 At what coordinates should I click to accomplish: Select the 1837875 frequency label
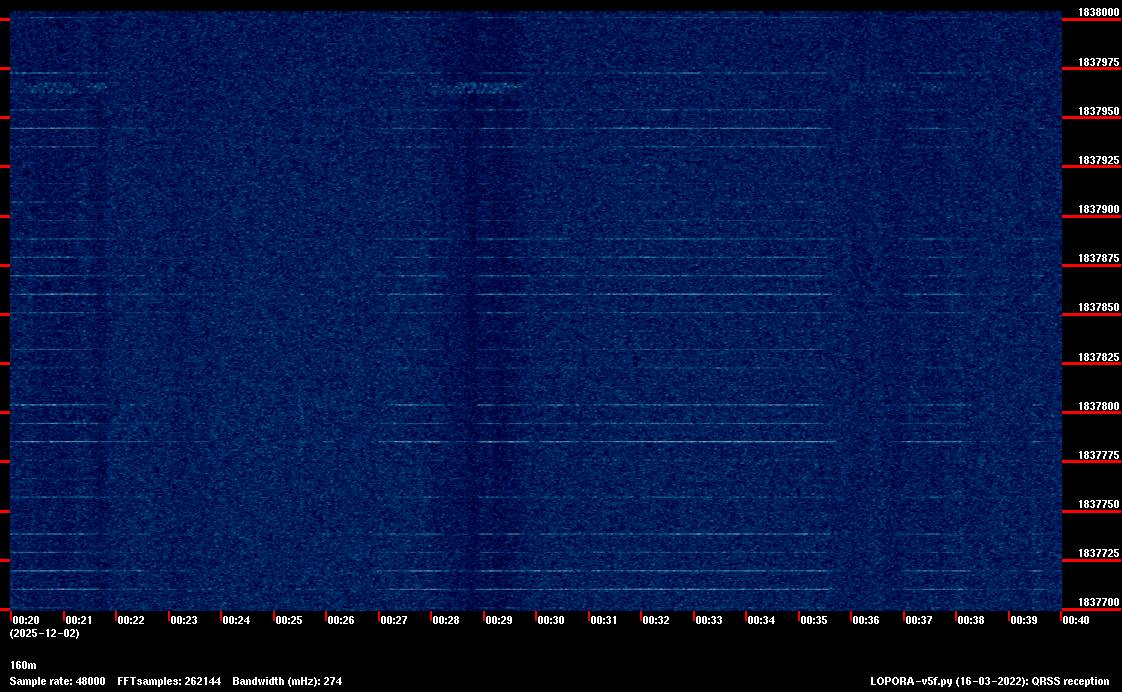(1098, 258)
